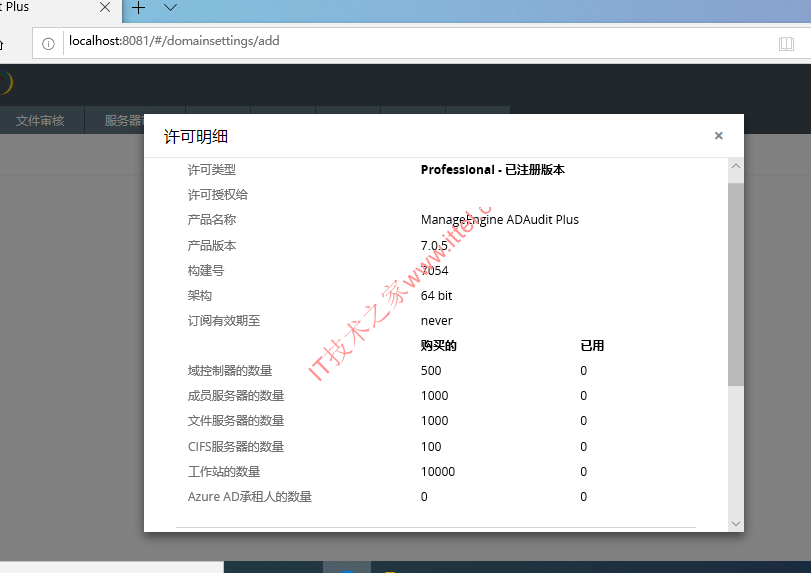Image resolution: width=811 pixels, height=573 pixels.
Task: Select the 7054 build number
Action: pos(434,270)
